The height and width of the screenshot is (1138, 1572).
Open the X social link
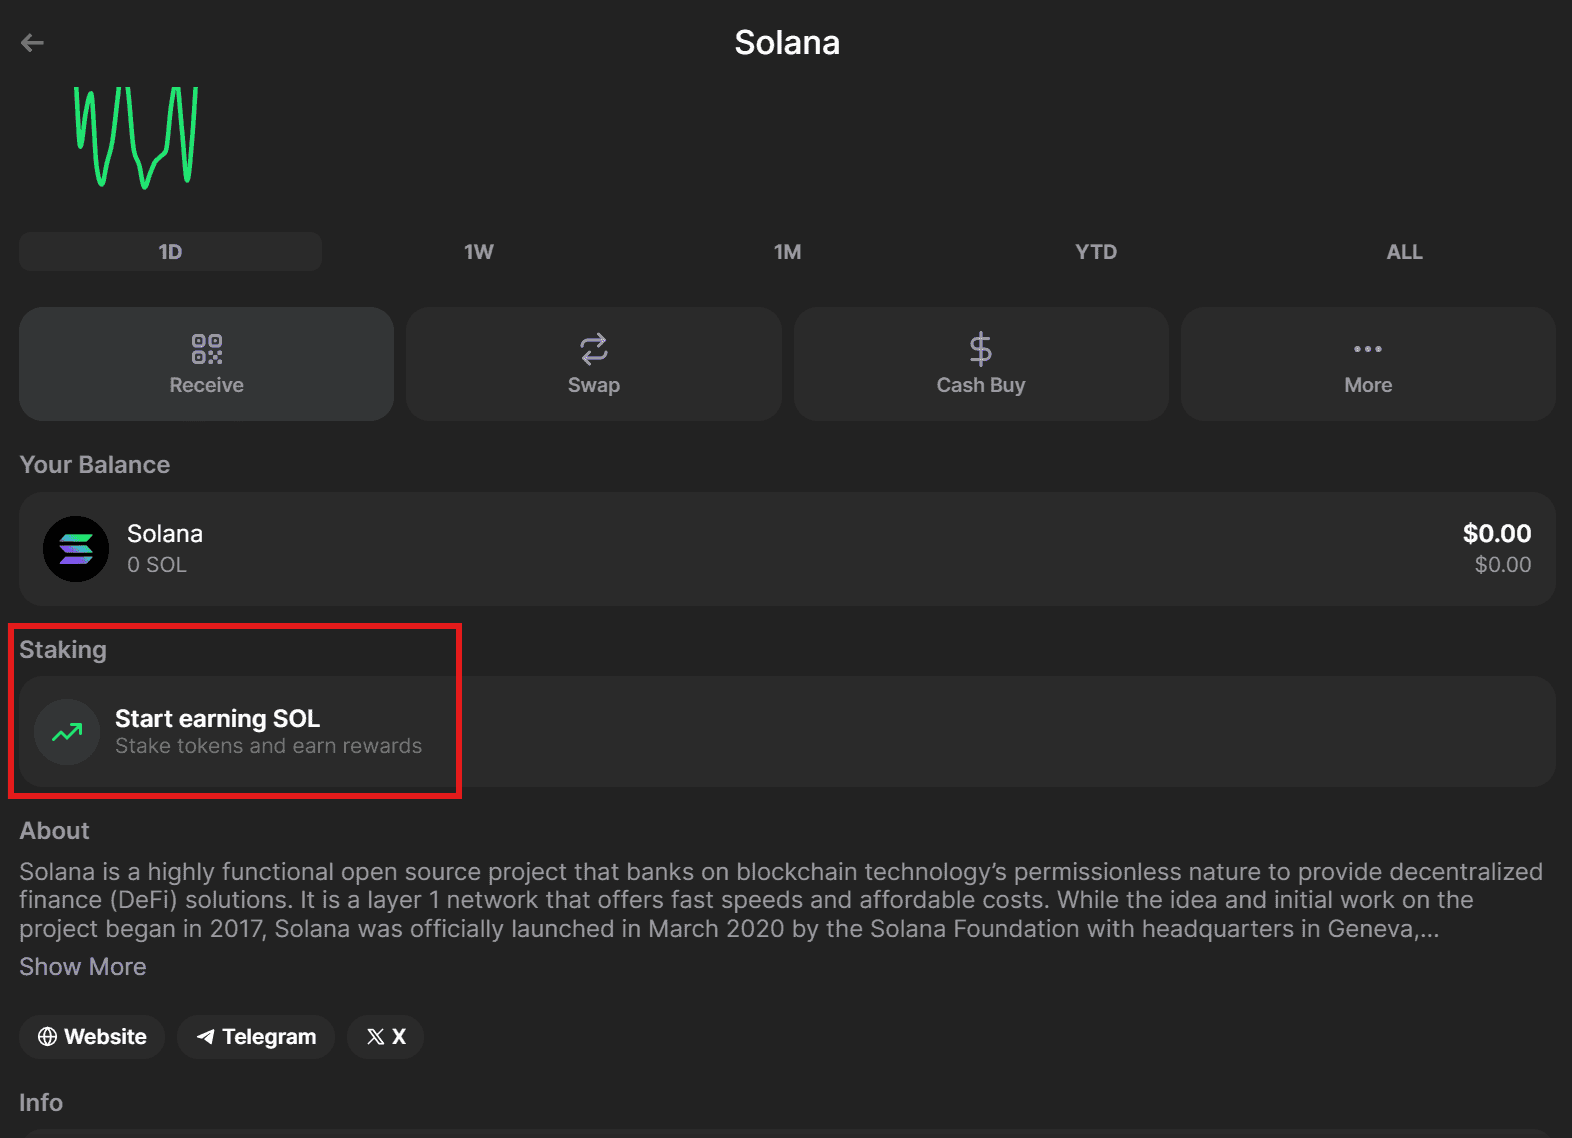[x=386, y=1037]
